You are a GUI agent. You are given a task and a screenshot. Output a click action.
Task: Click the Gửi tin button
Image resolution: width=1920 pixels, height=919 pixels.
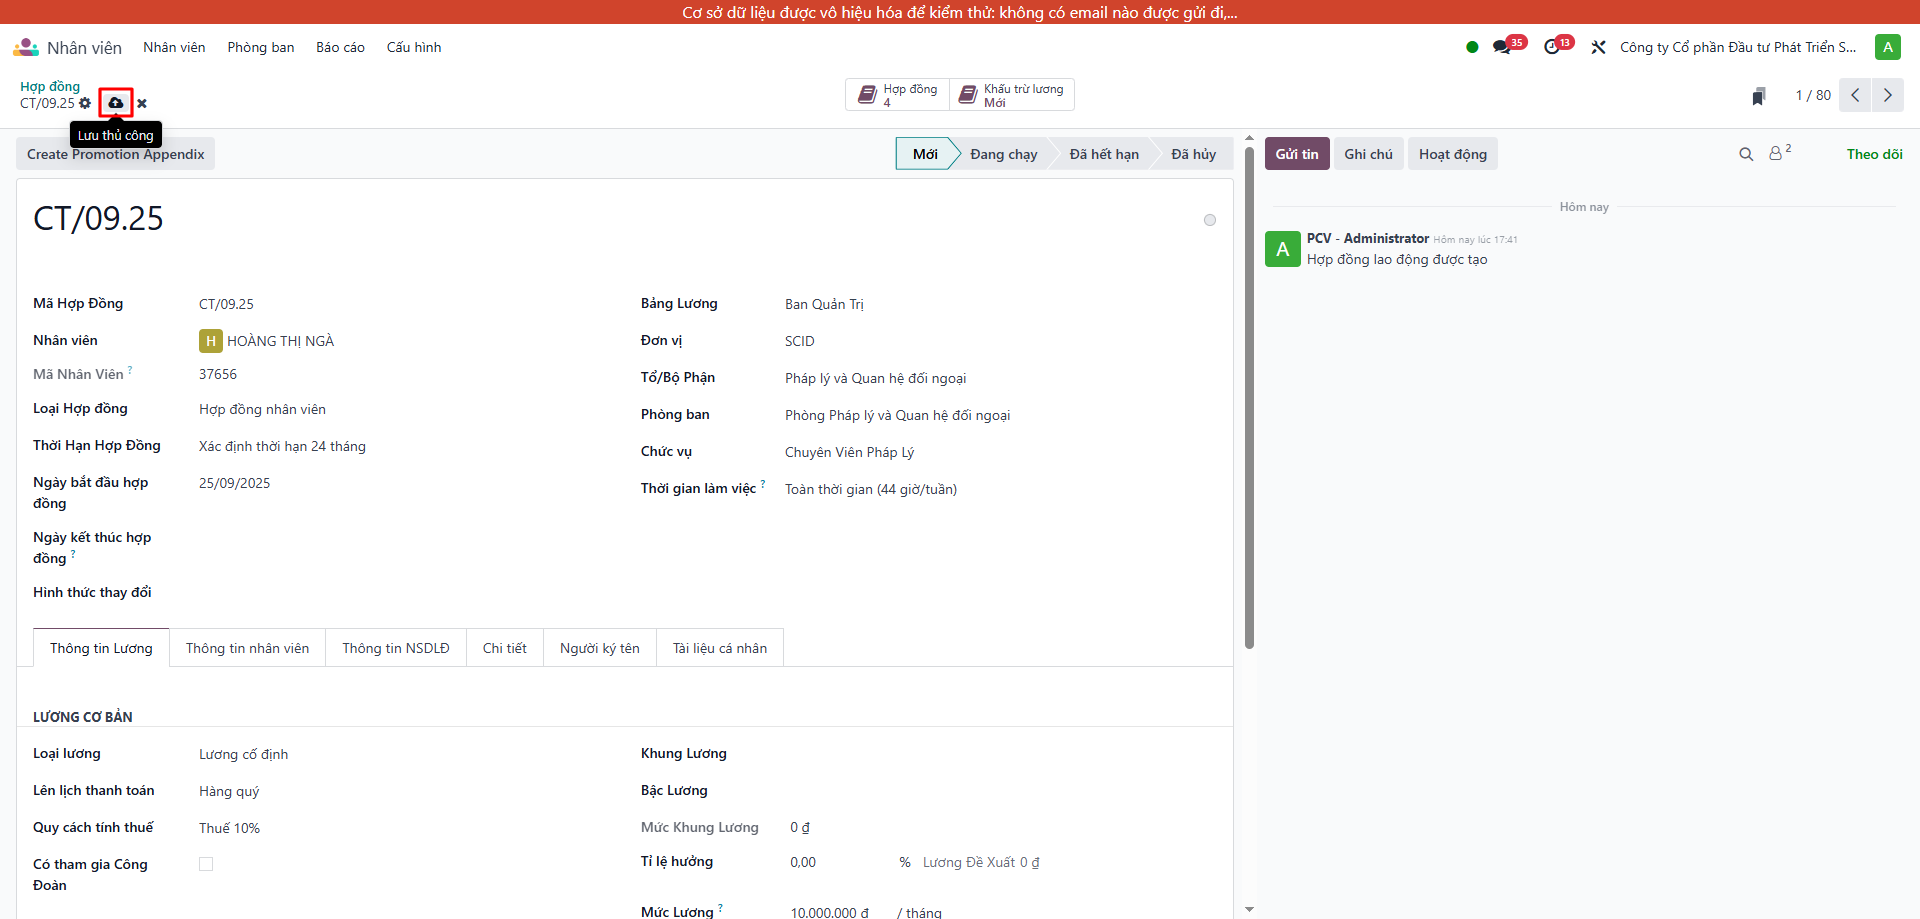1297,154
